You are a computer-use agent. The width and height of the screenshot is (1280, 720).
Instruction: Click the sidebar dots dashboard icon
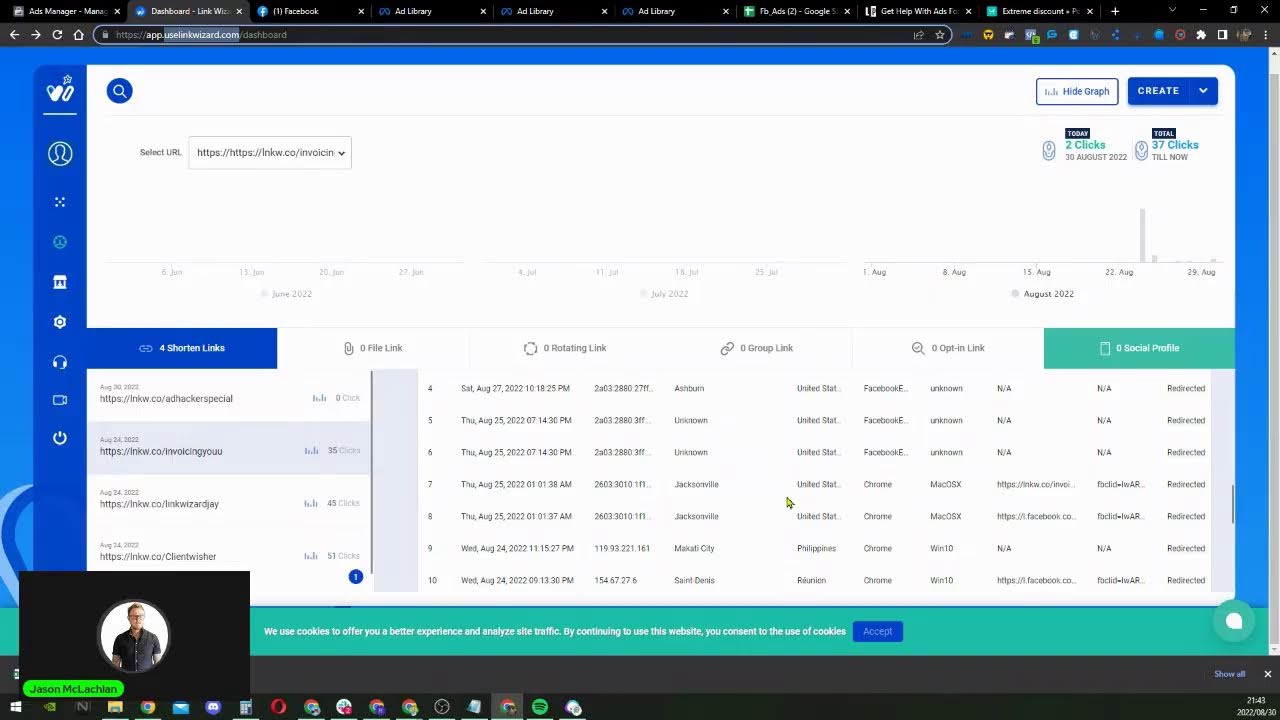pyautogui.click(x=60, y=202)
